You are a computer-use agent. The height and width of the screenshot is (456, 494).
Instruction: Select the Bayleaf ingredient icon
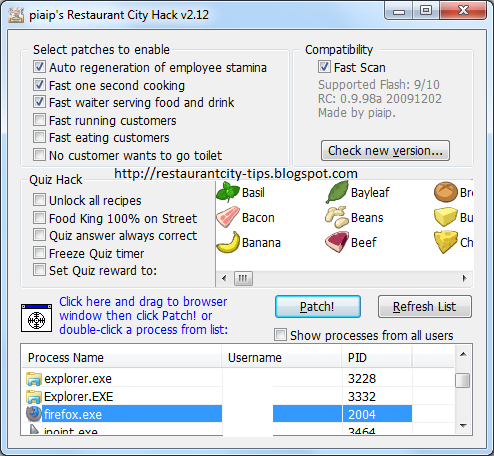pyautogui.click(x=337, y=192)
